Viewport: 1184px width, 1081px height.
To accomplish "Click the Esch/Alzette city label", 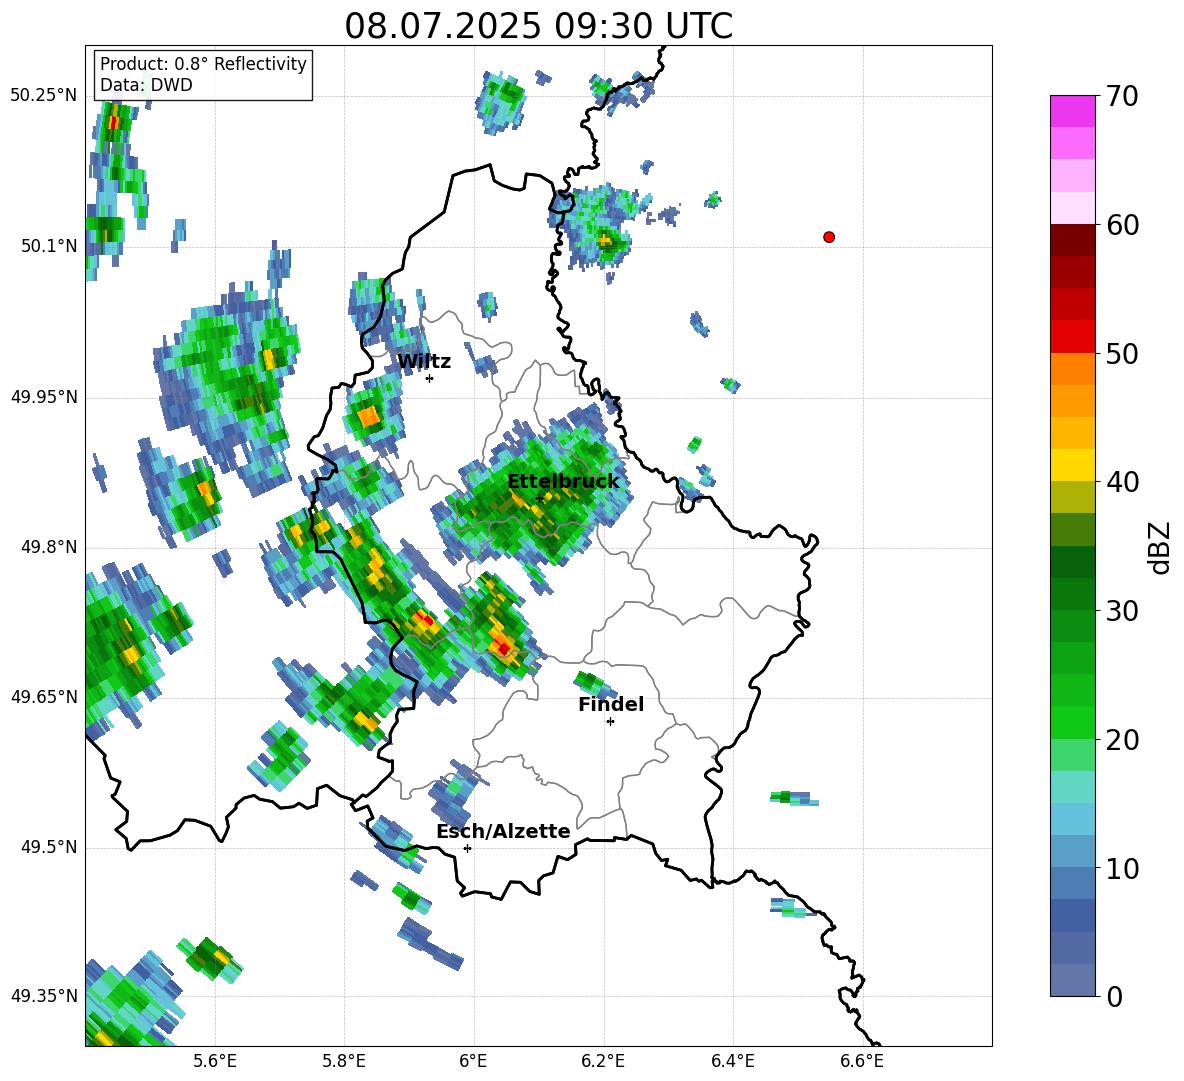I will point(503,831).
